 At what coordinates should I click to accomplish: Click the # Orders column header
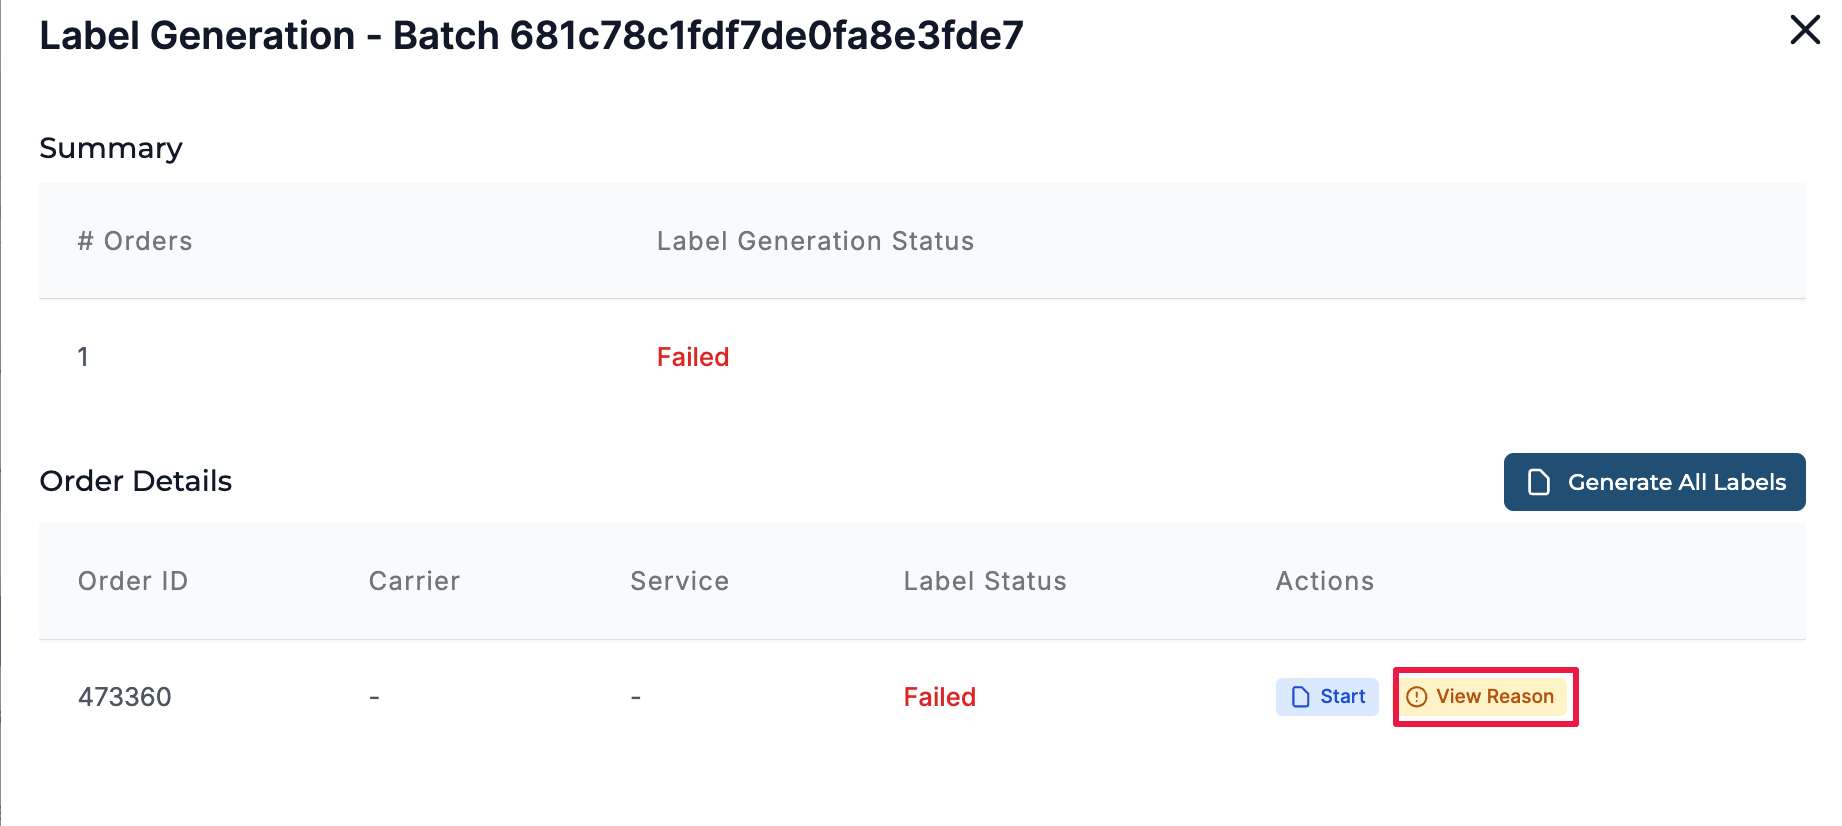click(135, 241)
